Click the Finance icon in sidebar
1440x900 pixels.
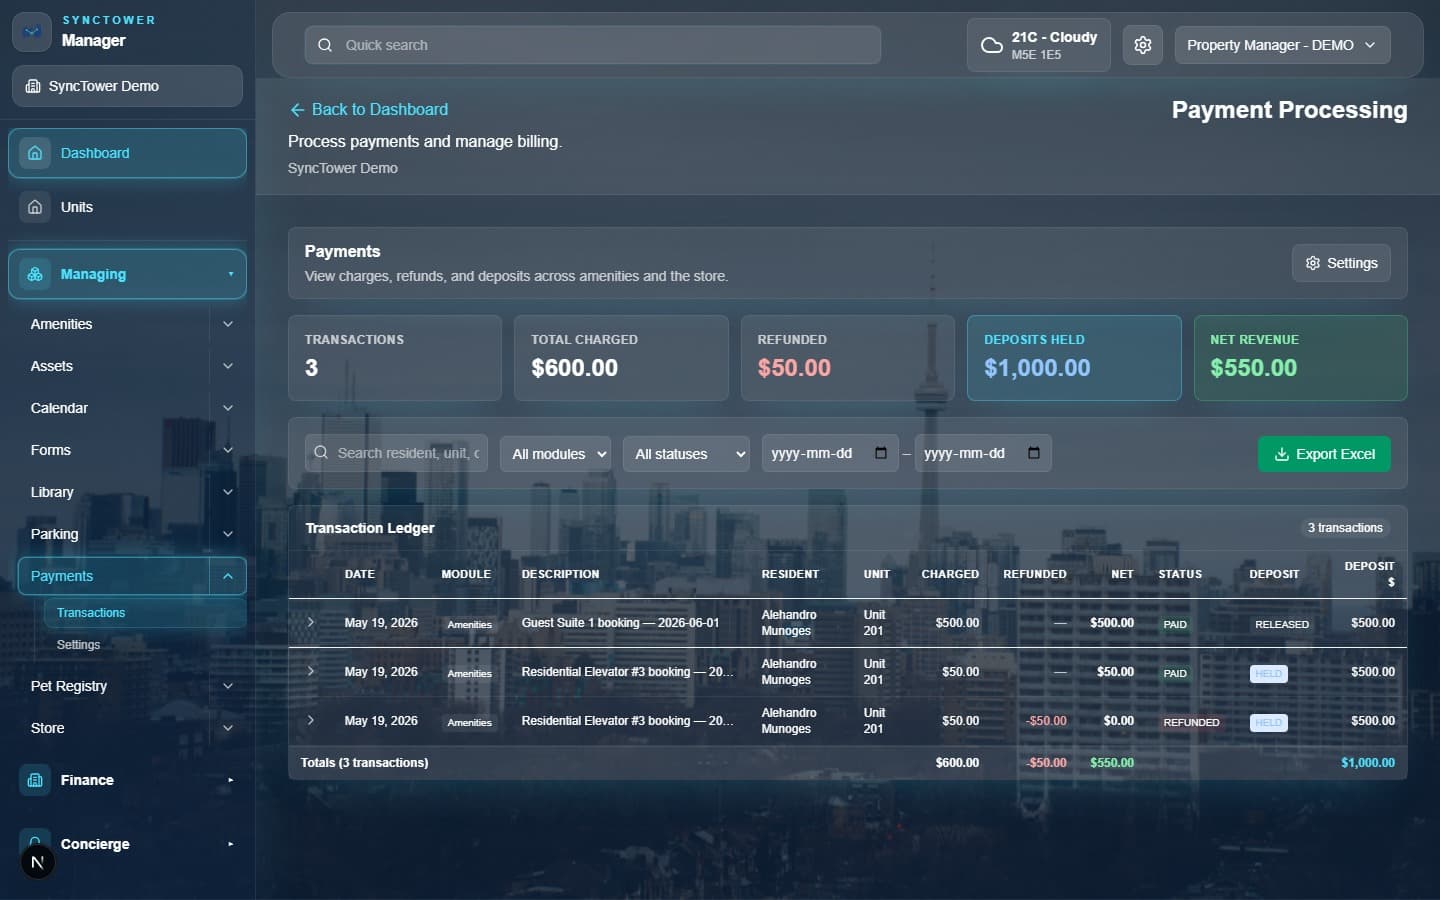pyautogui.click(x=35, y=780)
